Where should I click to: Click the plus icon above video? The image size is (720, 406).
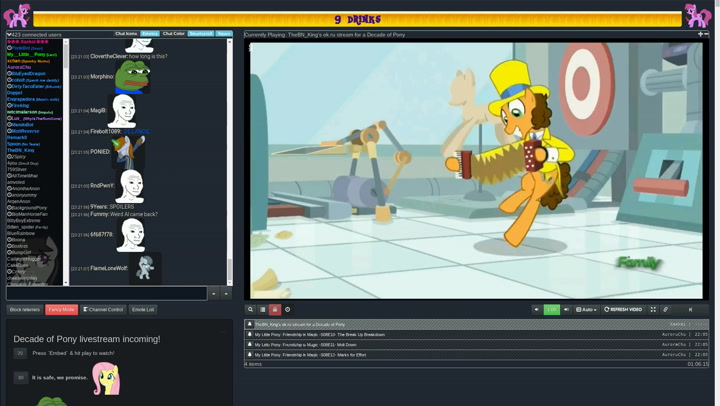point(700,34)
